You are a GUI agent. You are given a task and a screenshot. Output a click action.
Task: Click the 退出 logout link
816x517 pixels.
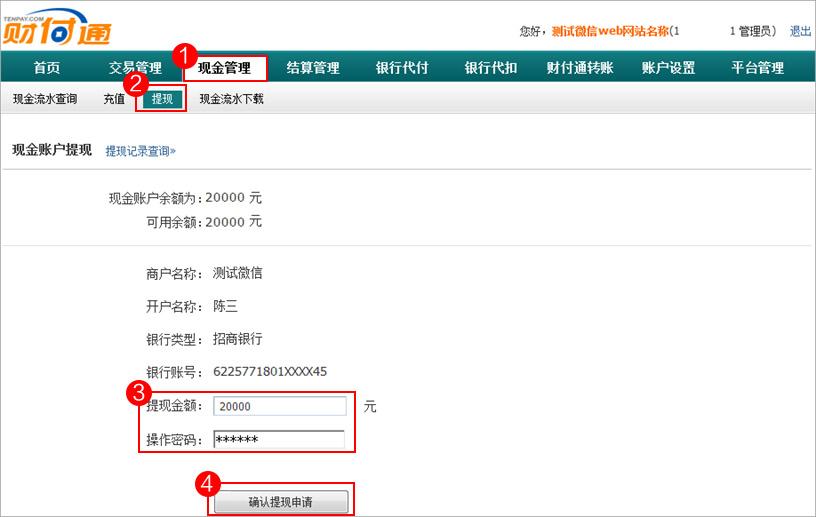pos(800,31)
